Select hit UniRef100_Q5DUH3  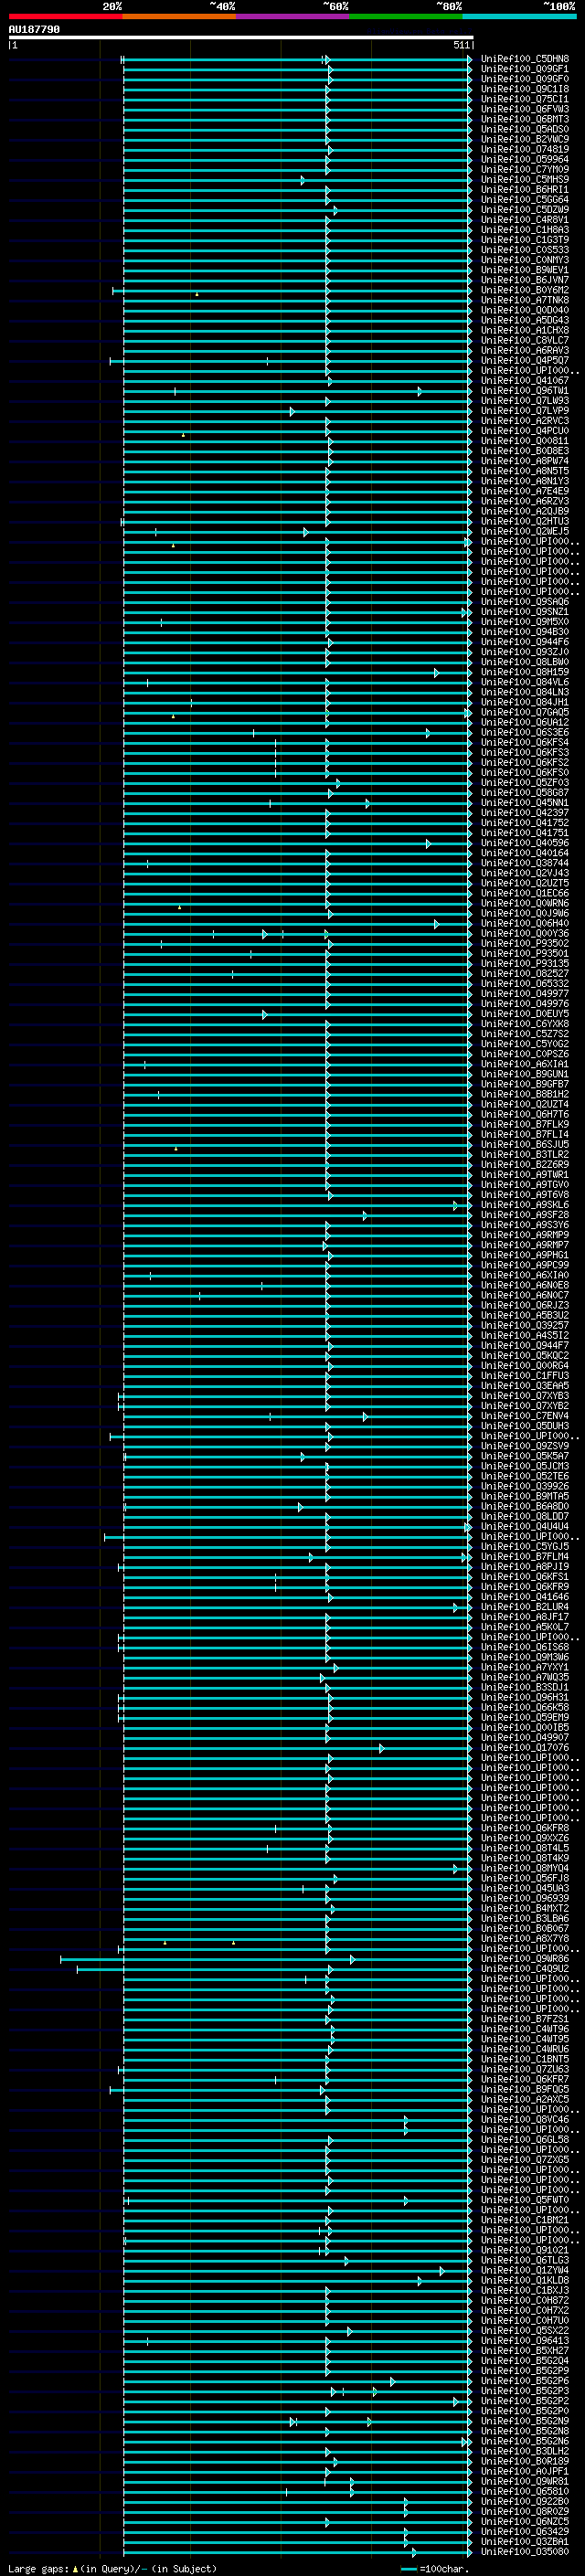tap(525, 1426)
